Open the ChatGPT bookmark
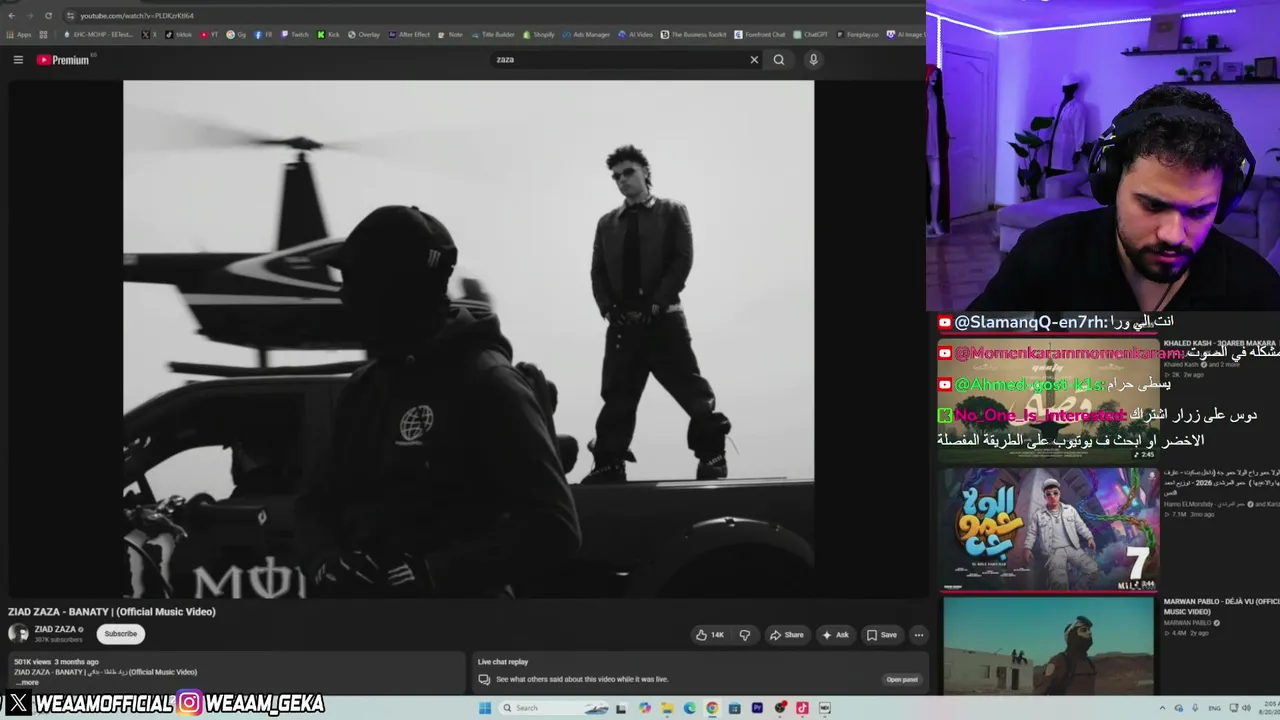 [x=811, y=35]
